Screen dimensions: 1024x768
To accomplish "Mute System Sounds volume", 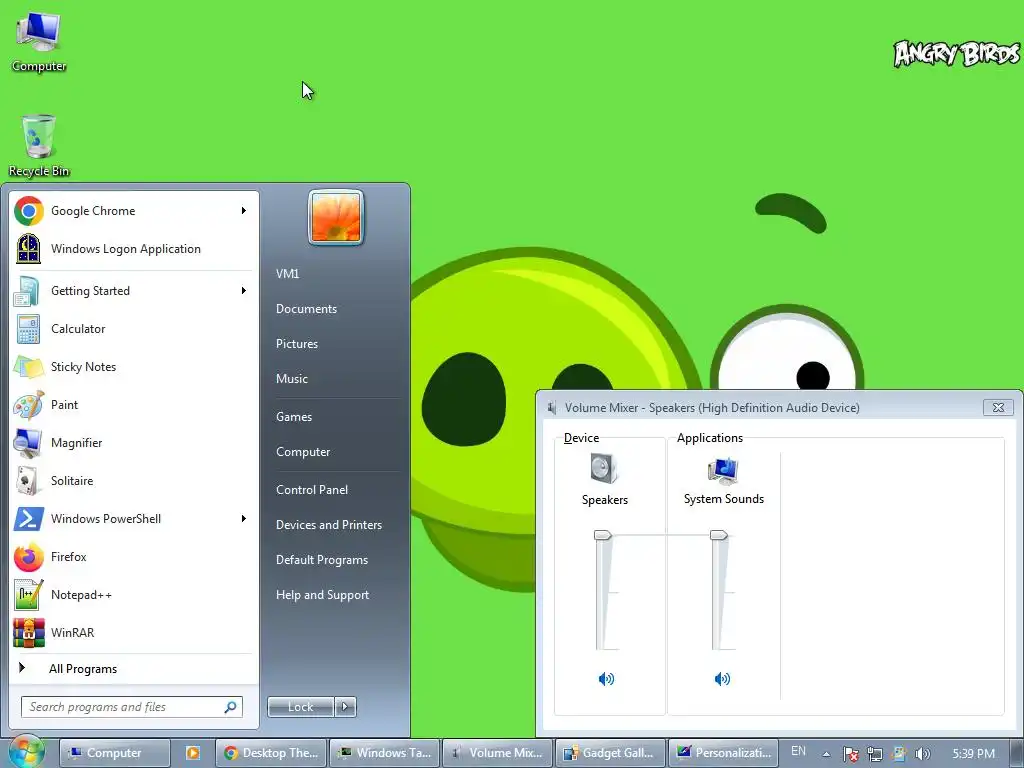I will click(722, 679).
